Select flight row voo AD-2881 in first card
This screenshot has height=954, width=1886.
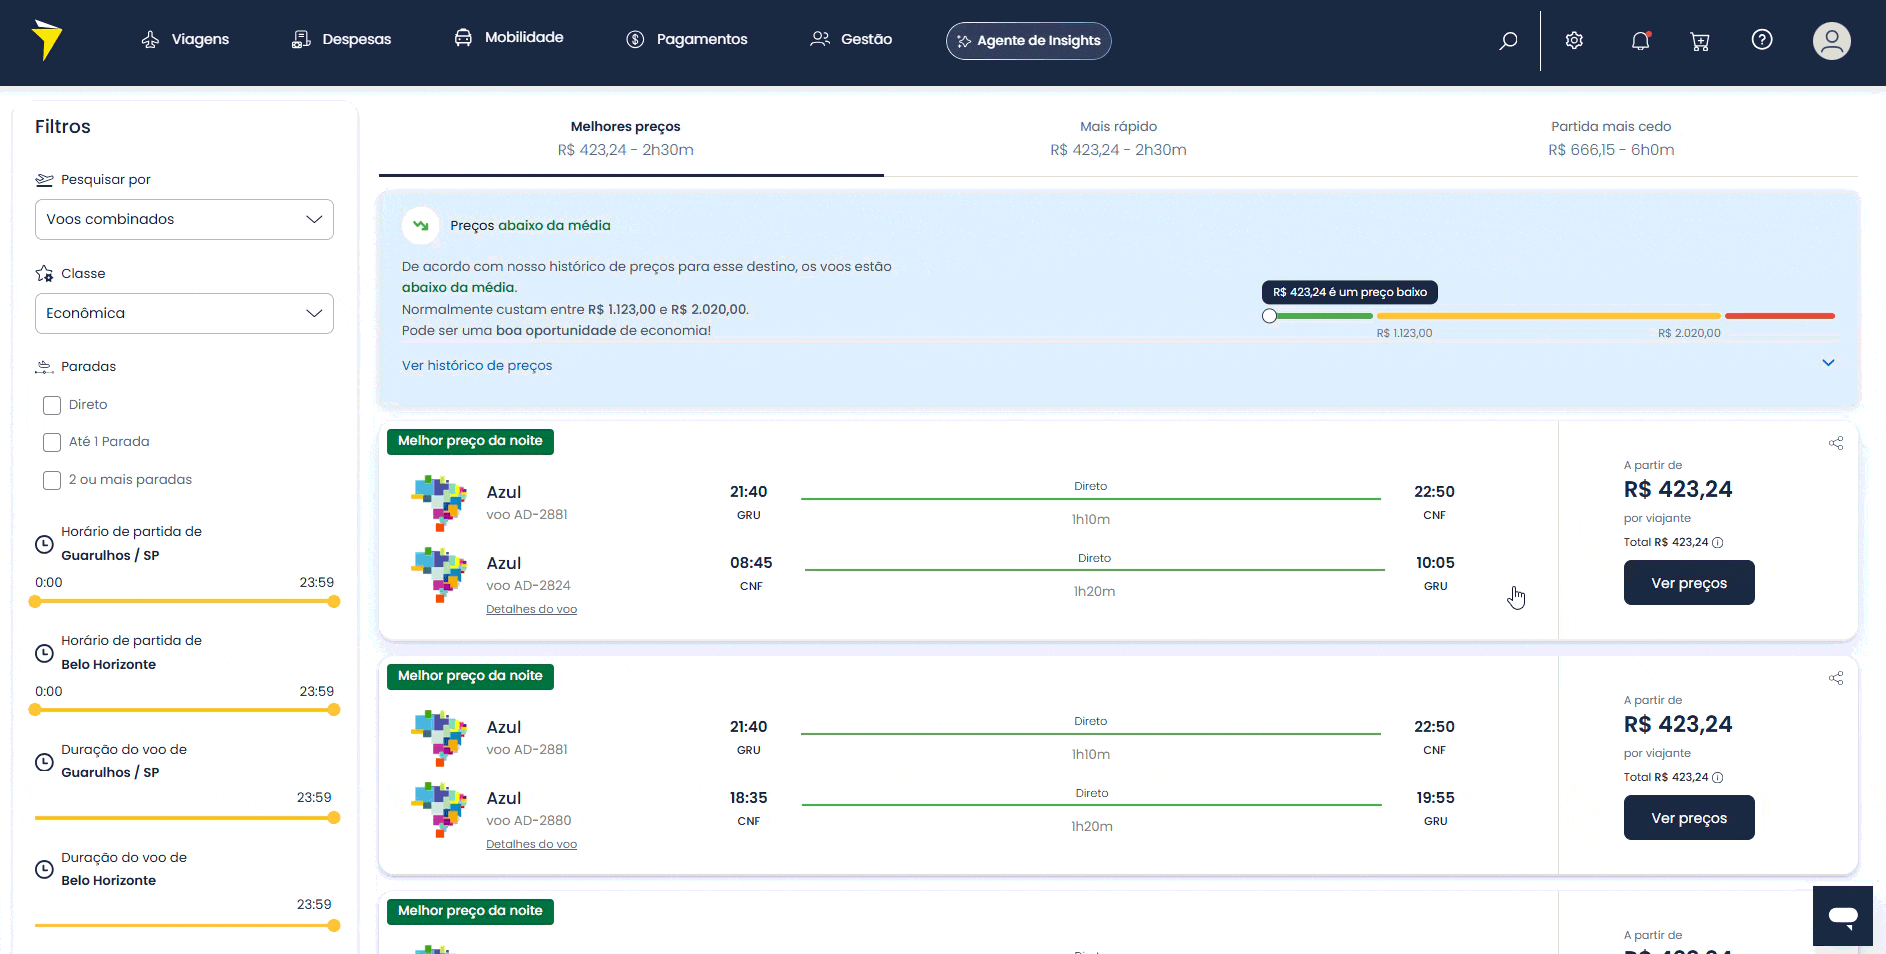coord(932,503)
